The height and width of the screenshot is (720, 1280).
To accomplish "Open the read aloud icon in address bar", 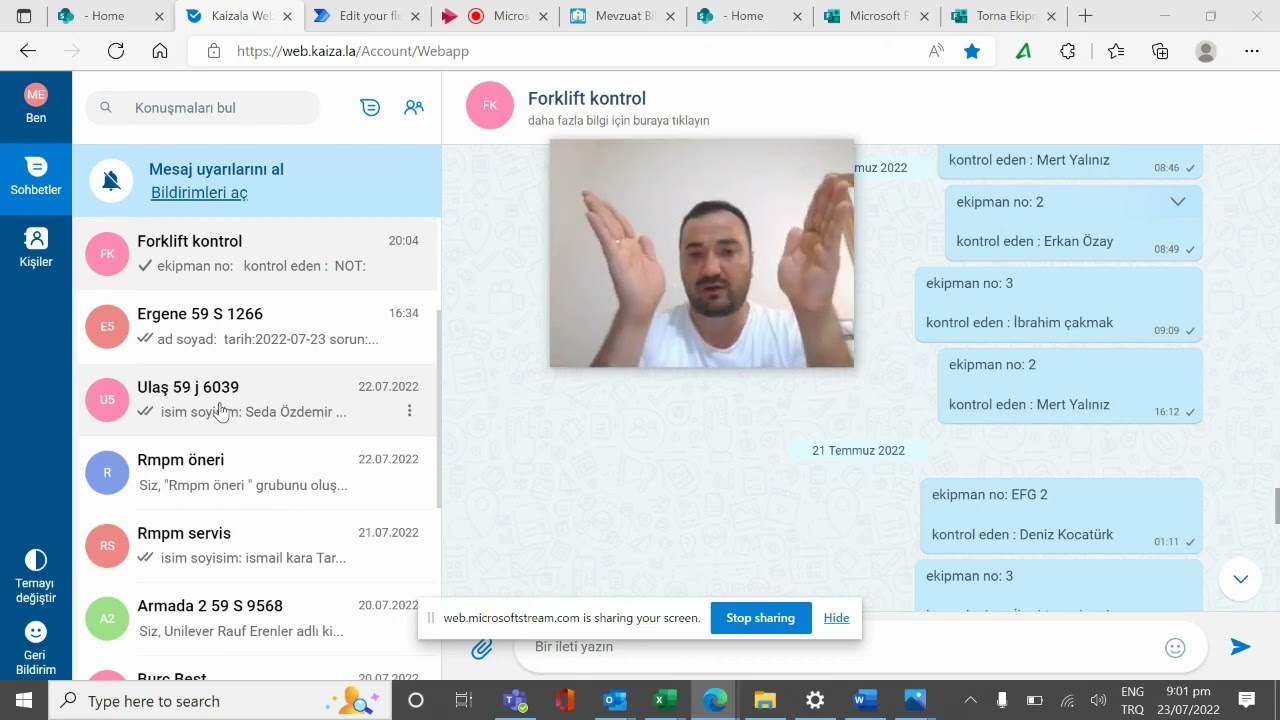I will point(936,51).
